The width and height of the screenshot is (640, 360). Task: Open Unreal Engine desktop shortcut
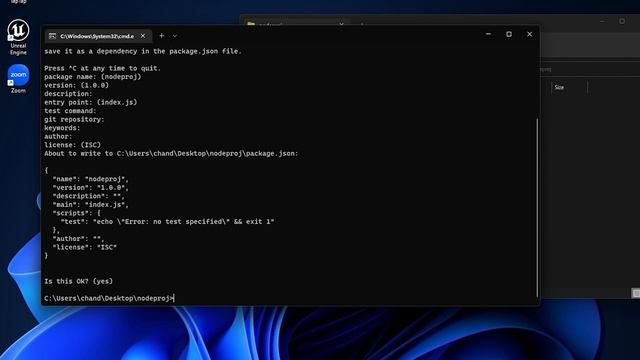[18, 37]
